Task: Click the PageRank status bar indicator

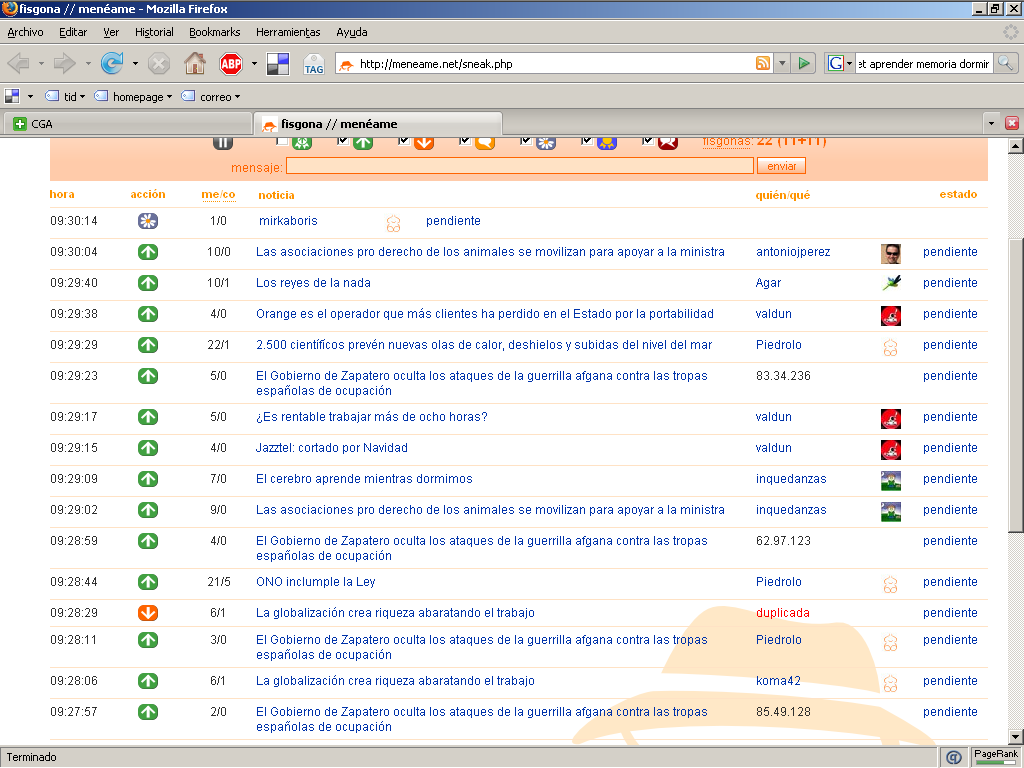Action: tap(995, 757)
